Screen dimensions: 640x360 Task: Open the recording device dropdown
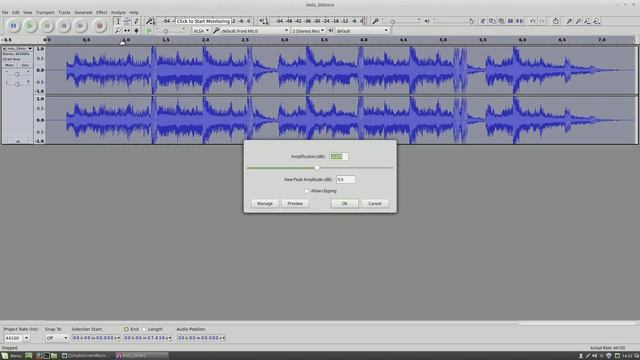(255, 31)
